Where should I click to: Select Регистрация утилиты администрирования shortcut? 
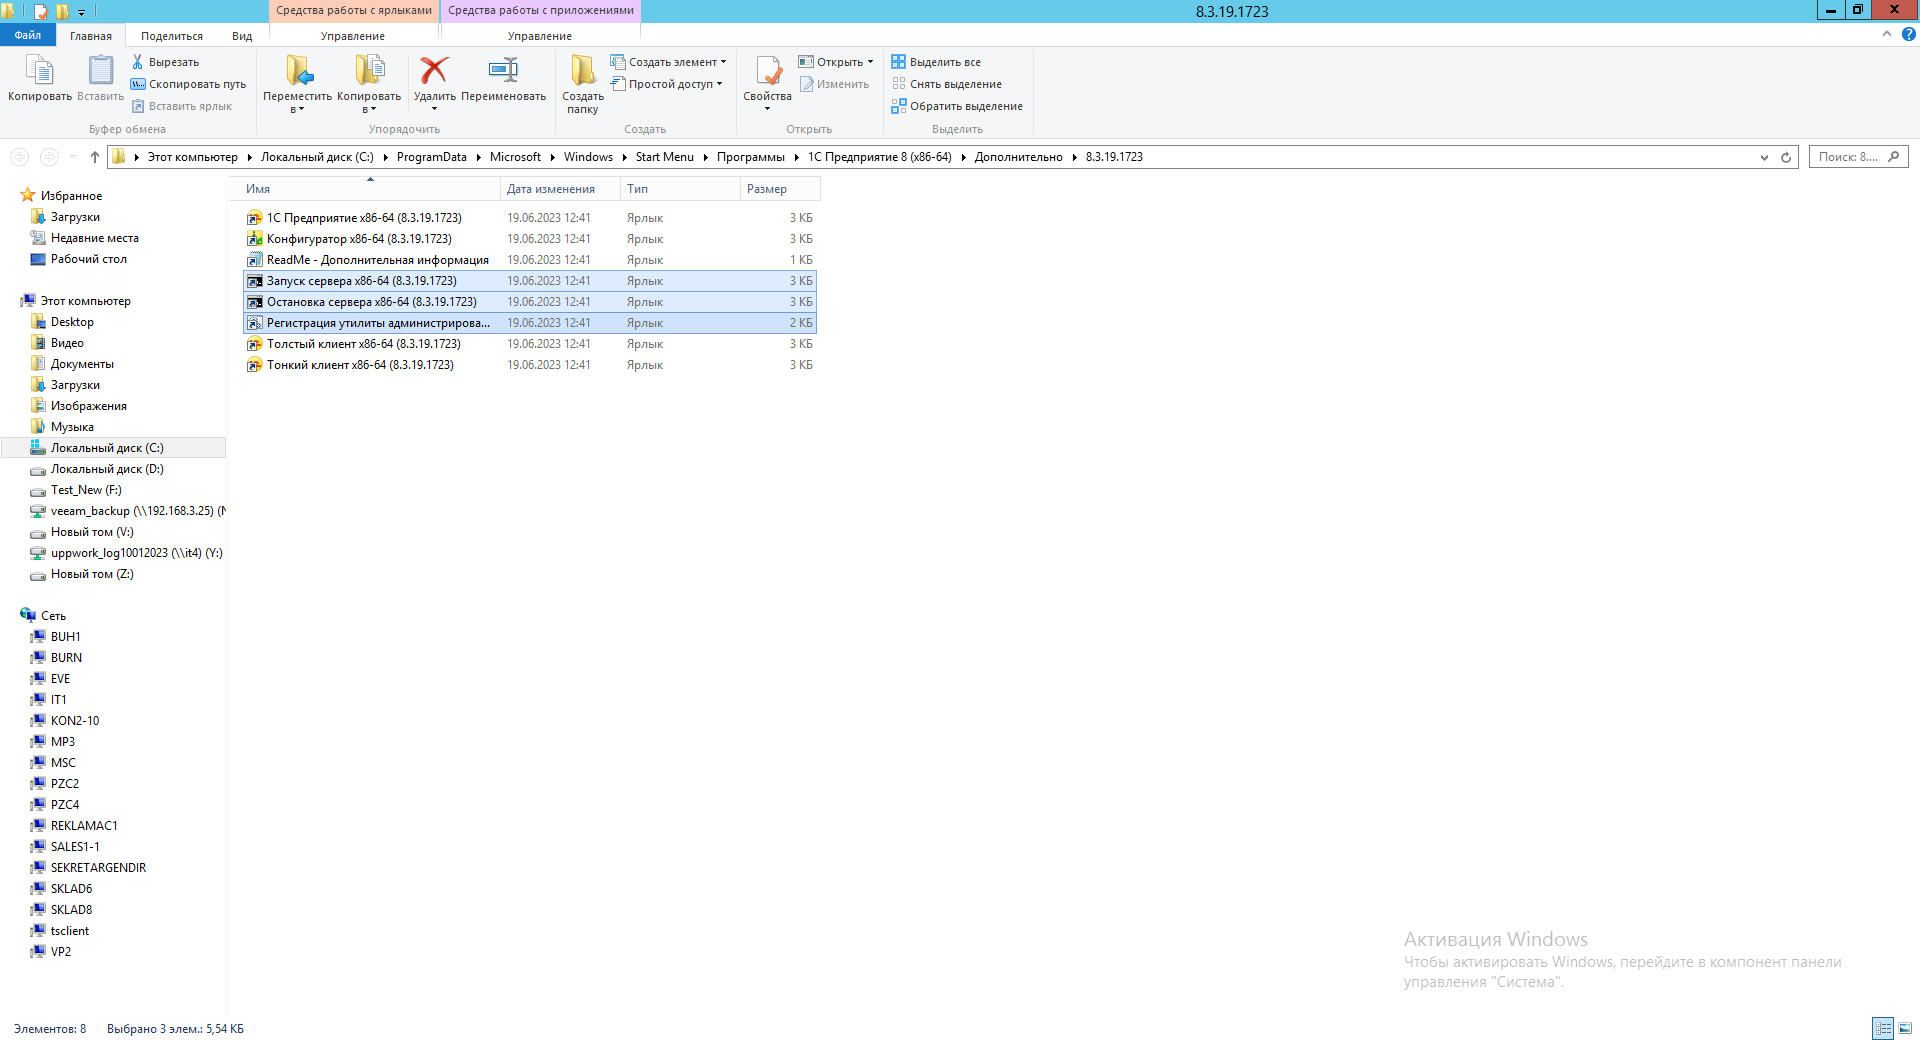pos(530,323)
